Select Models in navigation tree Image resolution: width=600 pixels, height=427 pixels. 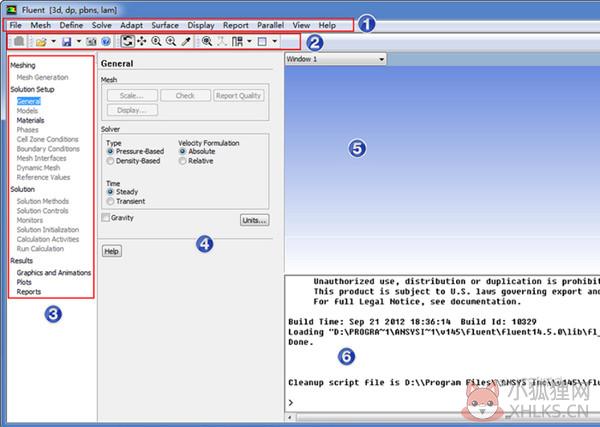(x=27, y=111)
